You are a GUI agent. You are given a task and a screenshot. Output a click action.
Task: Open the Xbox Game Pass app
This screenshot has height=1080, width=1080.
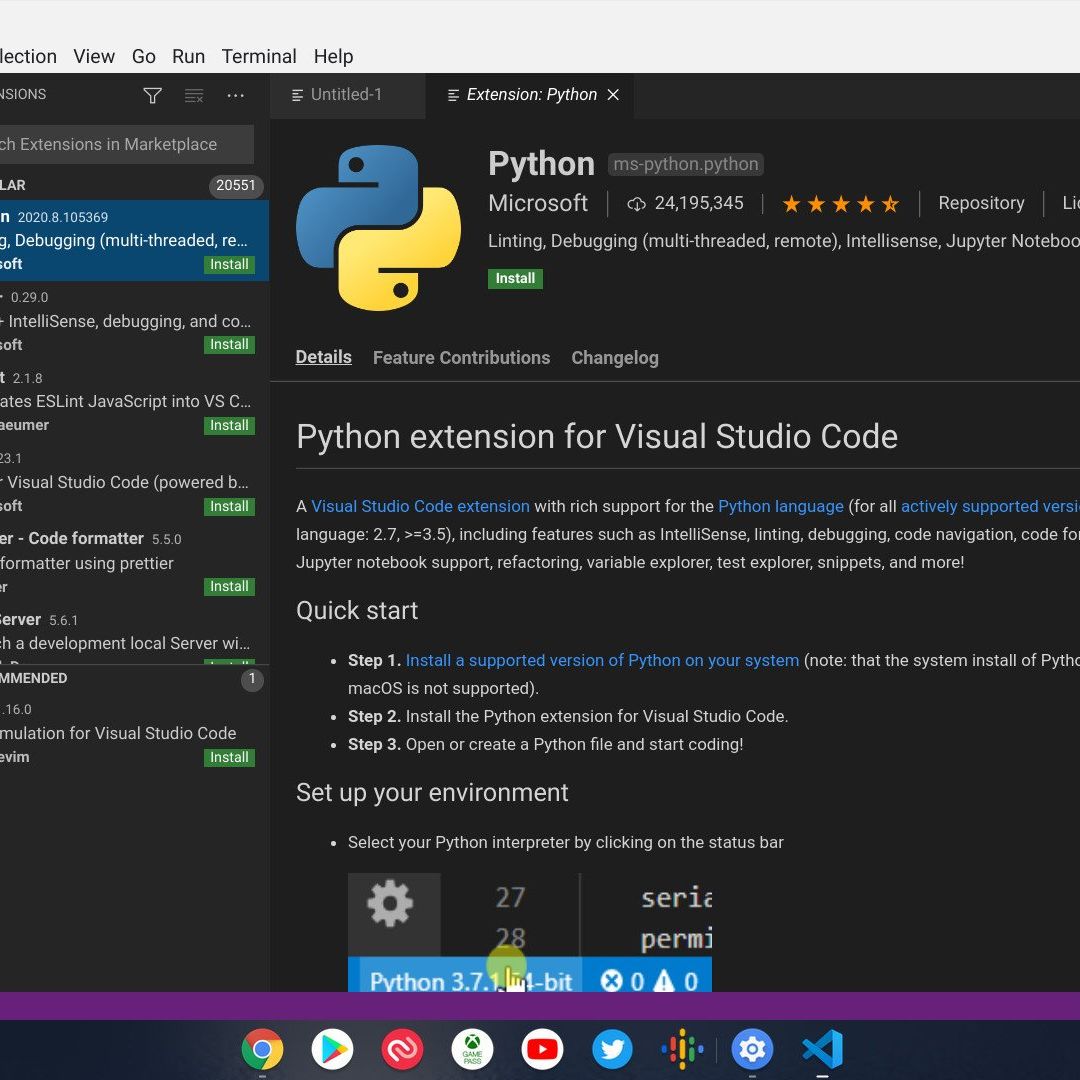coord(472,1049)
